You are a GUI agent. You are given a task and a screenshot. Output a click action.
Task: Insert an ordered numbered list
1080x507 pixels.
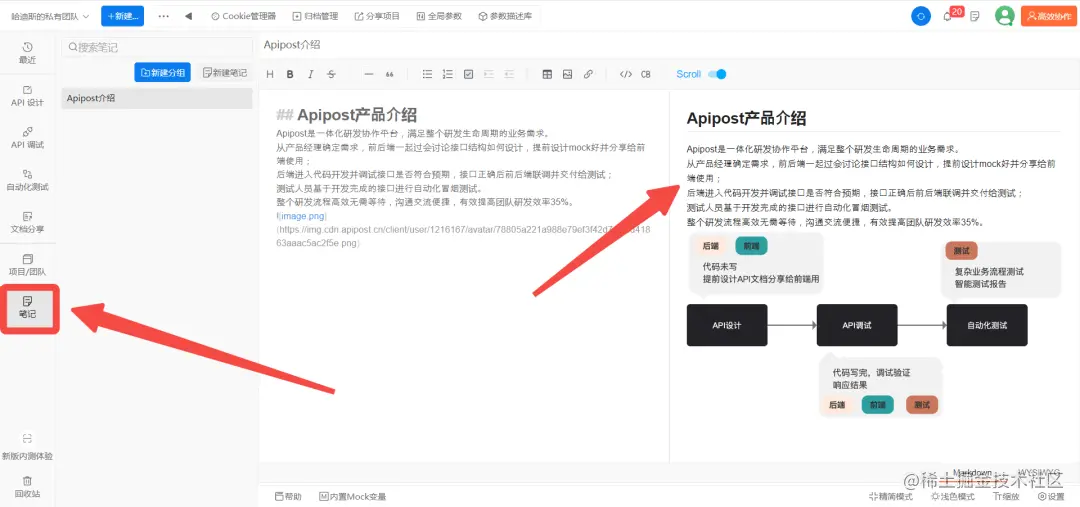tap(448, 74)
